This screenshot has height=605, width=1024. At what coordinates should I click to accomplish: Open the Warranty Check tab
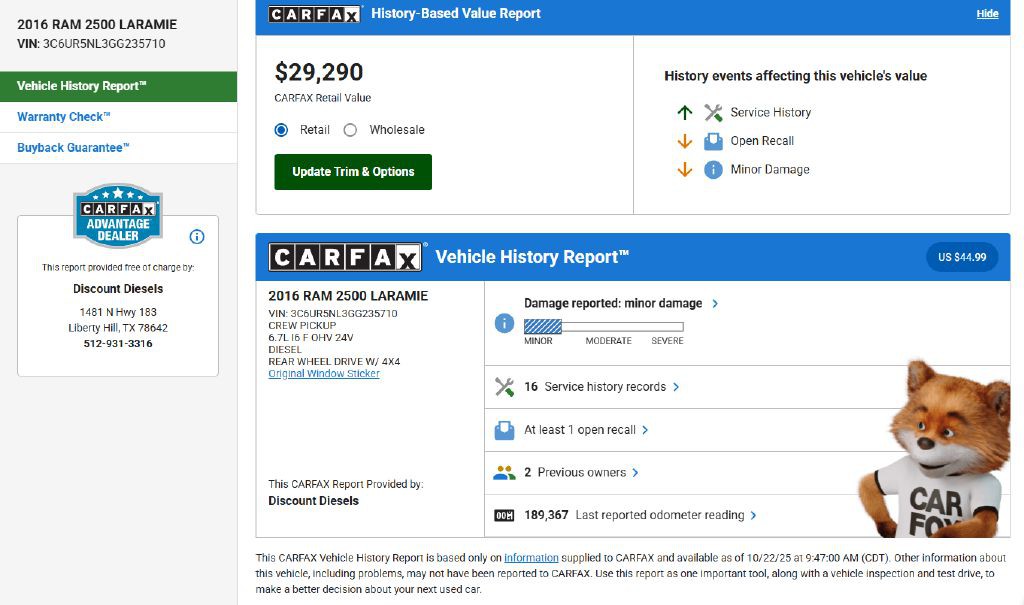pos(64,117)
